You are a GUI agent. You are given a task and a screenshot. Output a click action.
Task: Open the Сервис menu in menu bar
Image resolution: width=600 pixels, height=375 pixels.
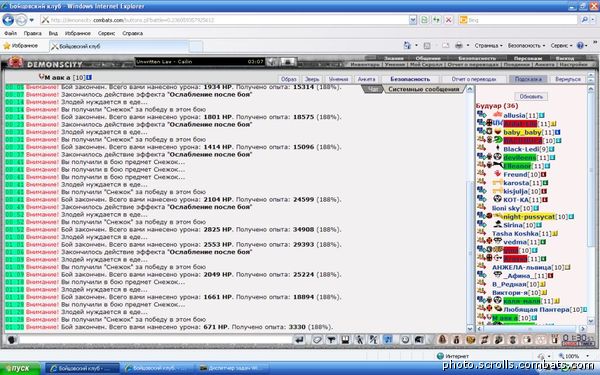pos(106,33)
